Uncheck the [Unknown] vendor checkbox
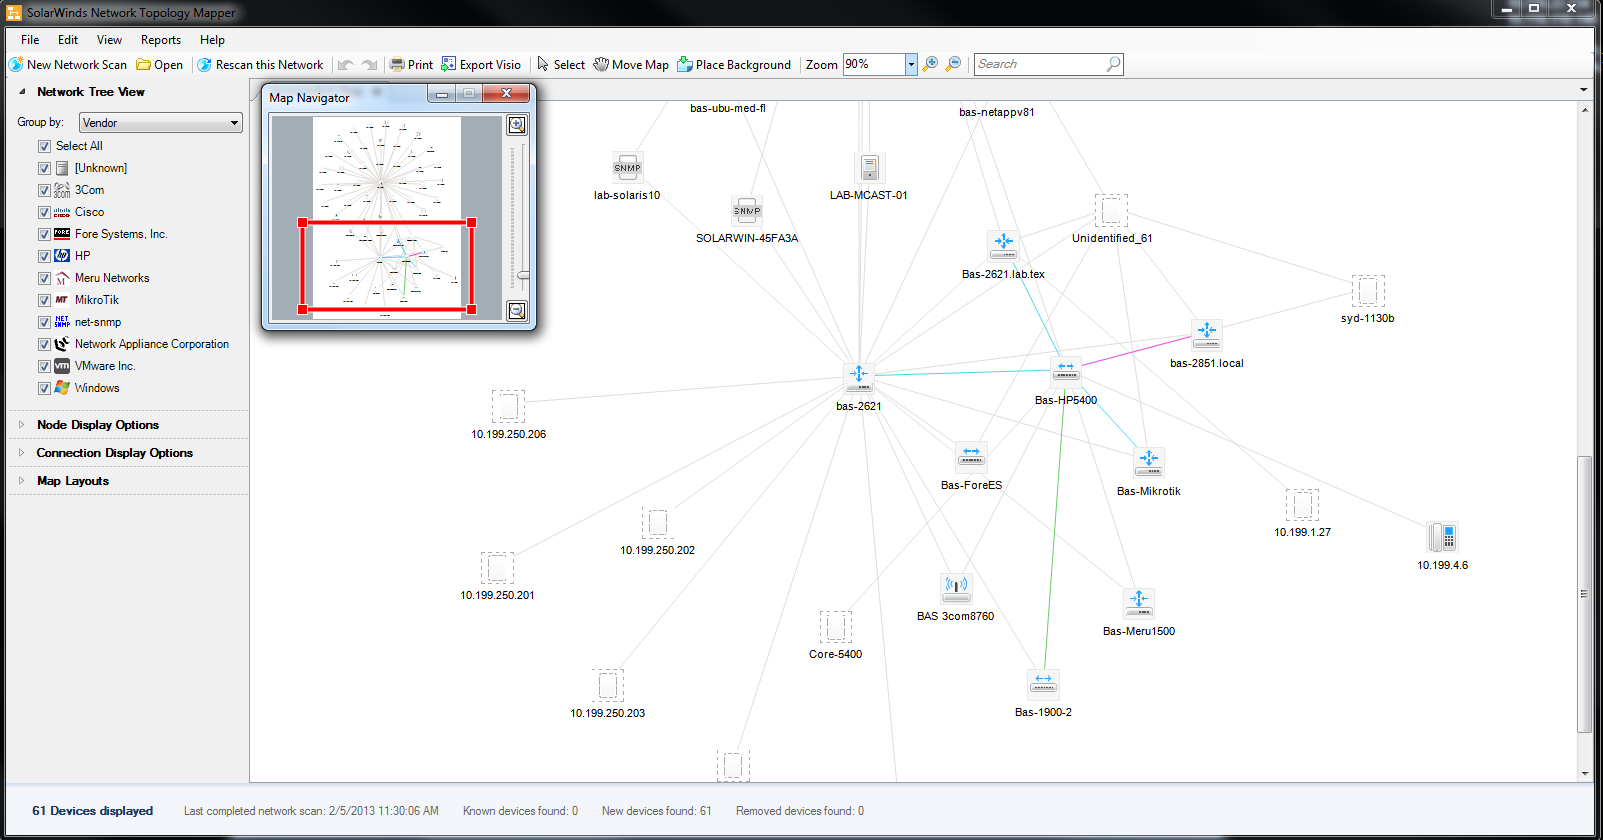The image size is (1603, 840). point(44,168)
